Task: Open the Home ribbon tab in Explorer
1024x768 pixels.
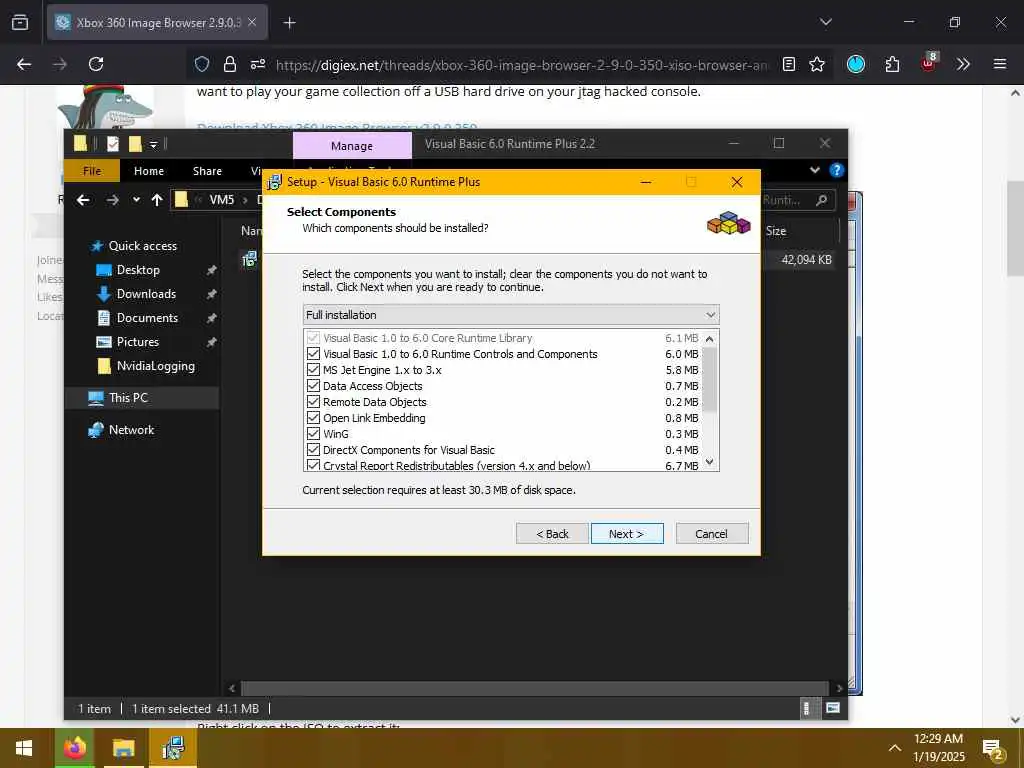Action: click(149, 171)
